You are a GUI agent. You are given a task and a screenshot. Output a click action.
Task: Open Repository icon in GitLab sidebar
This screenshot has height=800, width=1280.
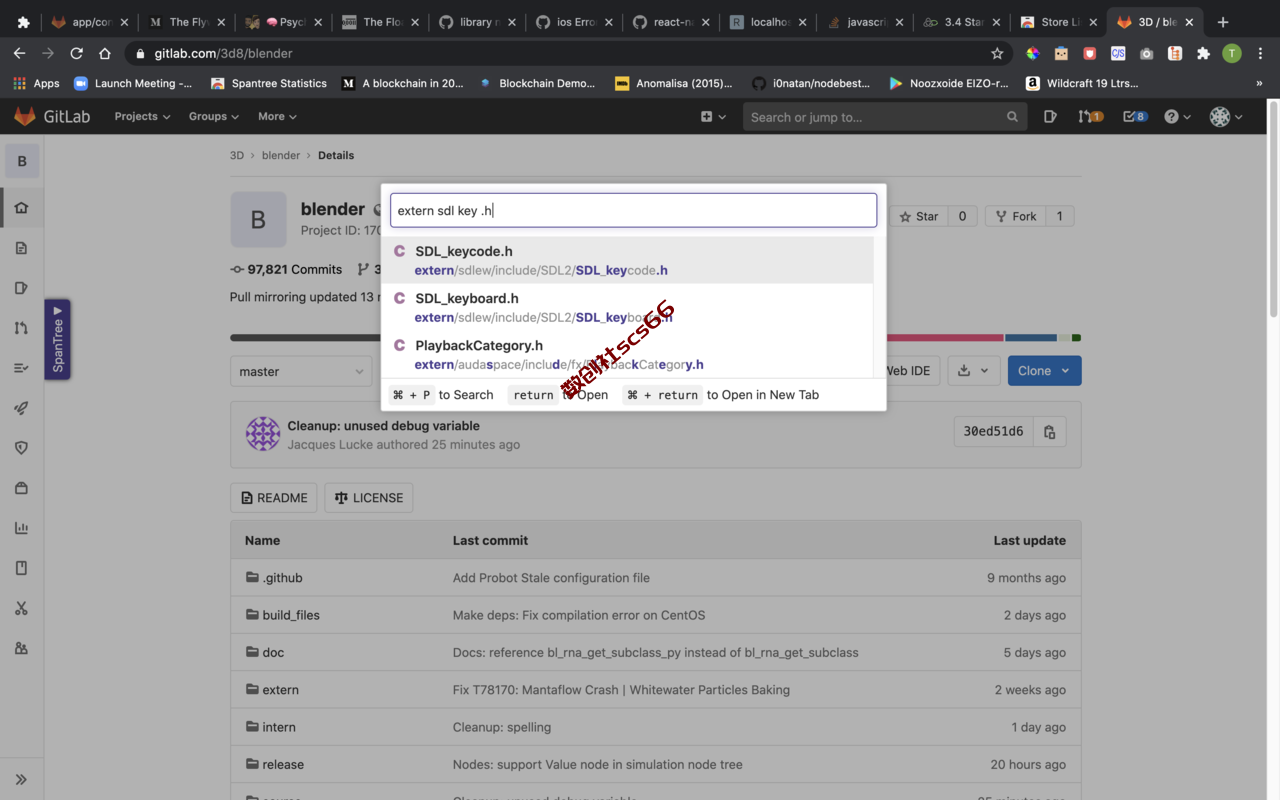point(21,248)
